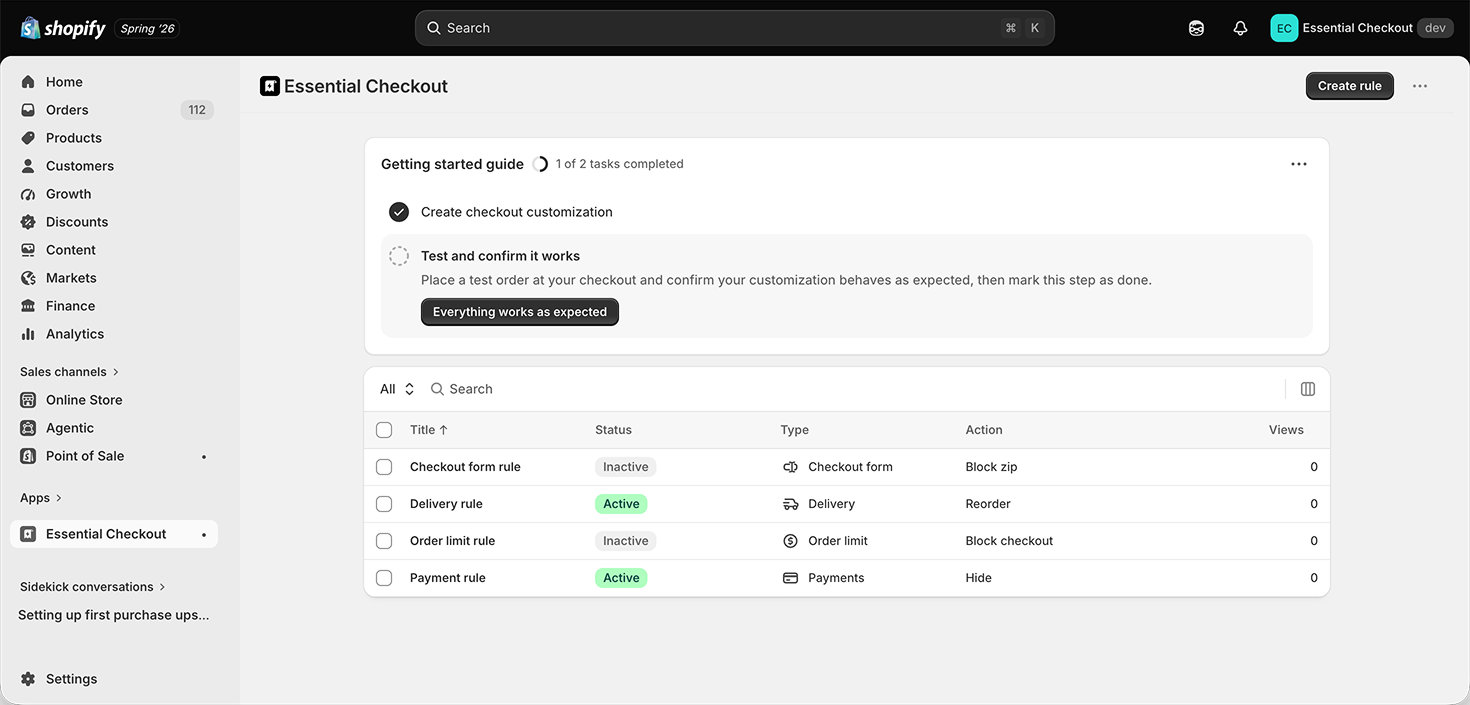Click the Growth gauge icon

[x=28, y=194]
